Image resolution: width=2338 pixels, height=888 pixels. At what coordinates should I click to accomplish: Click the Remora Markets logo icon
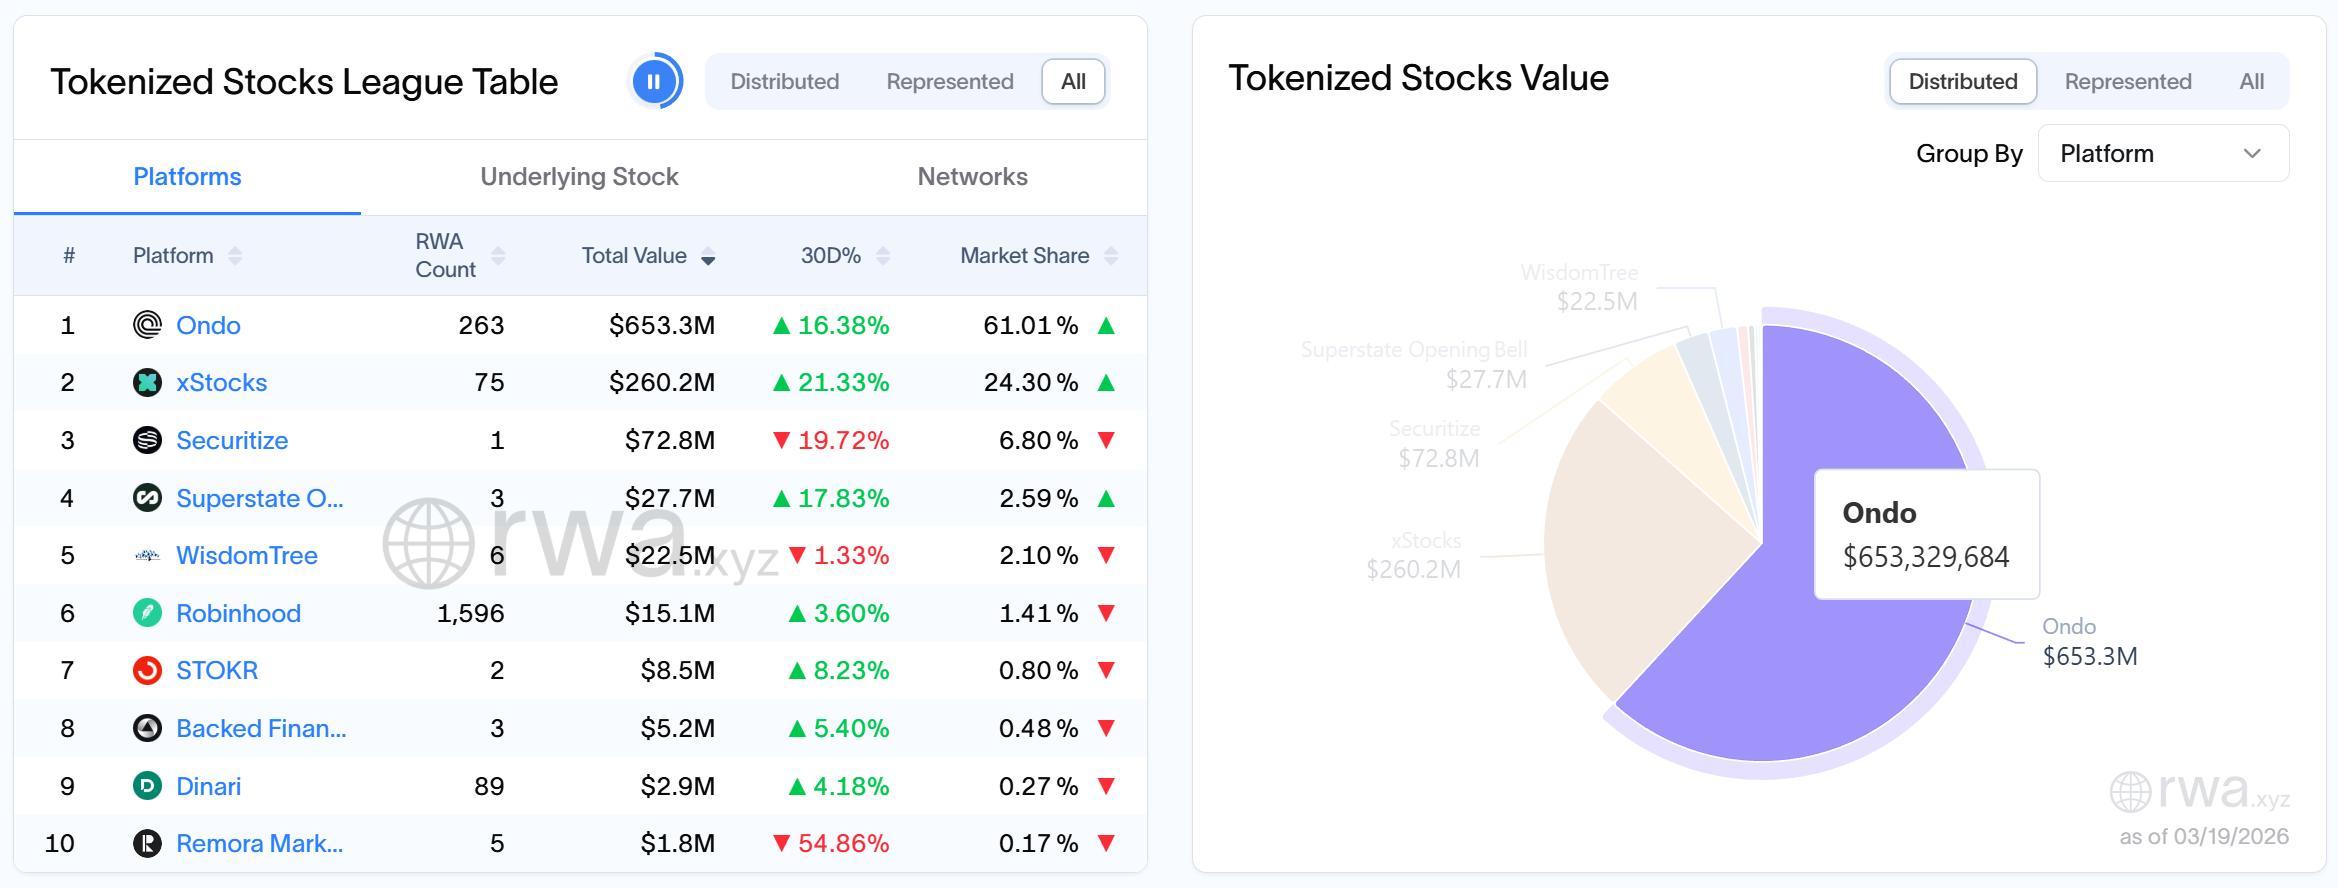tap(147, 843)
